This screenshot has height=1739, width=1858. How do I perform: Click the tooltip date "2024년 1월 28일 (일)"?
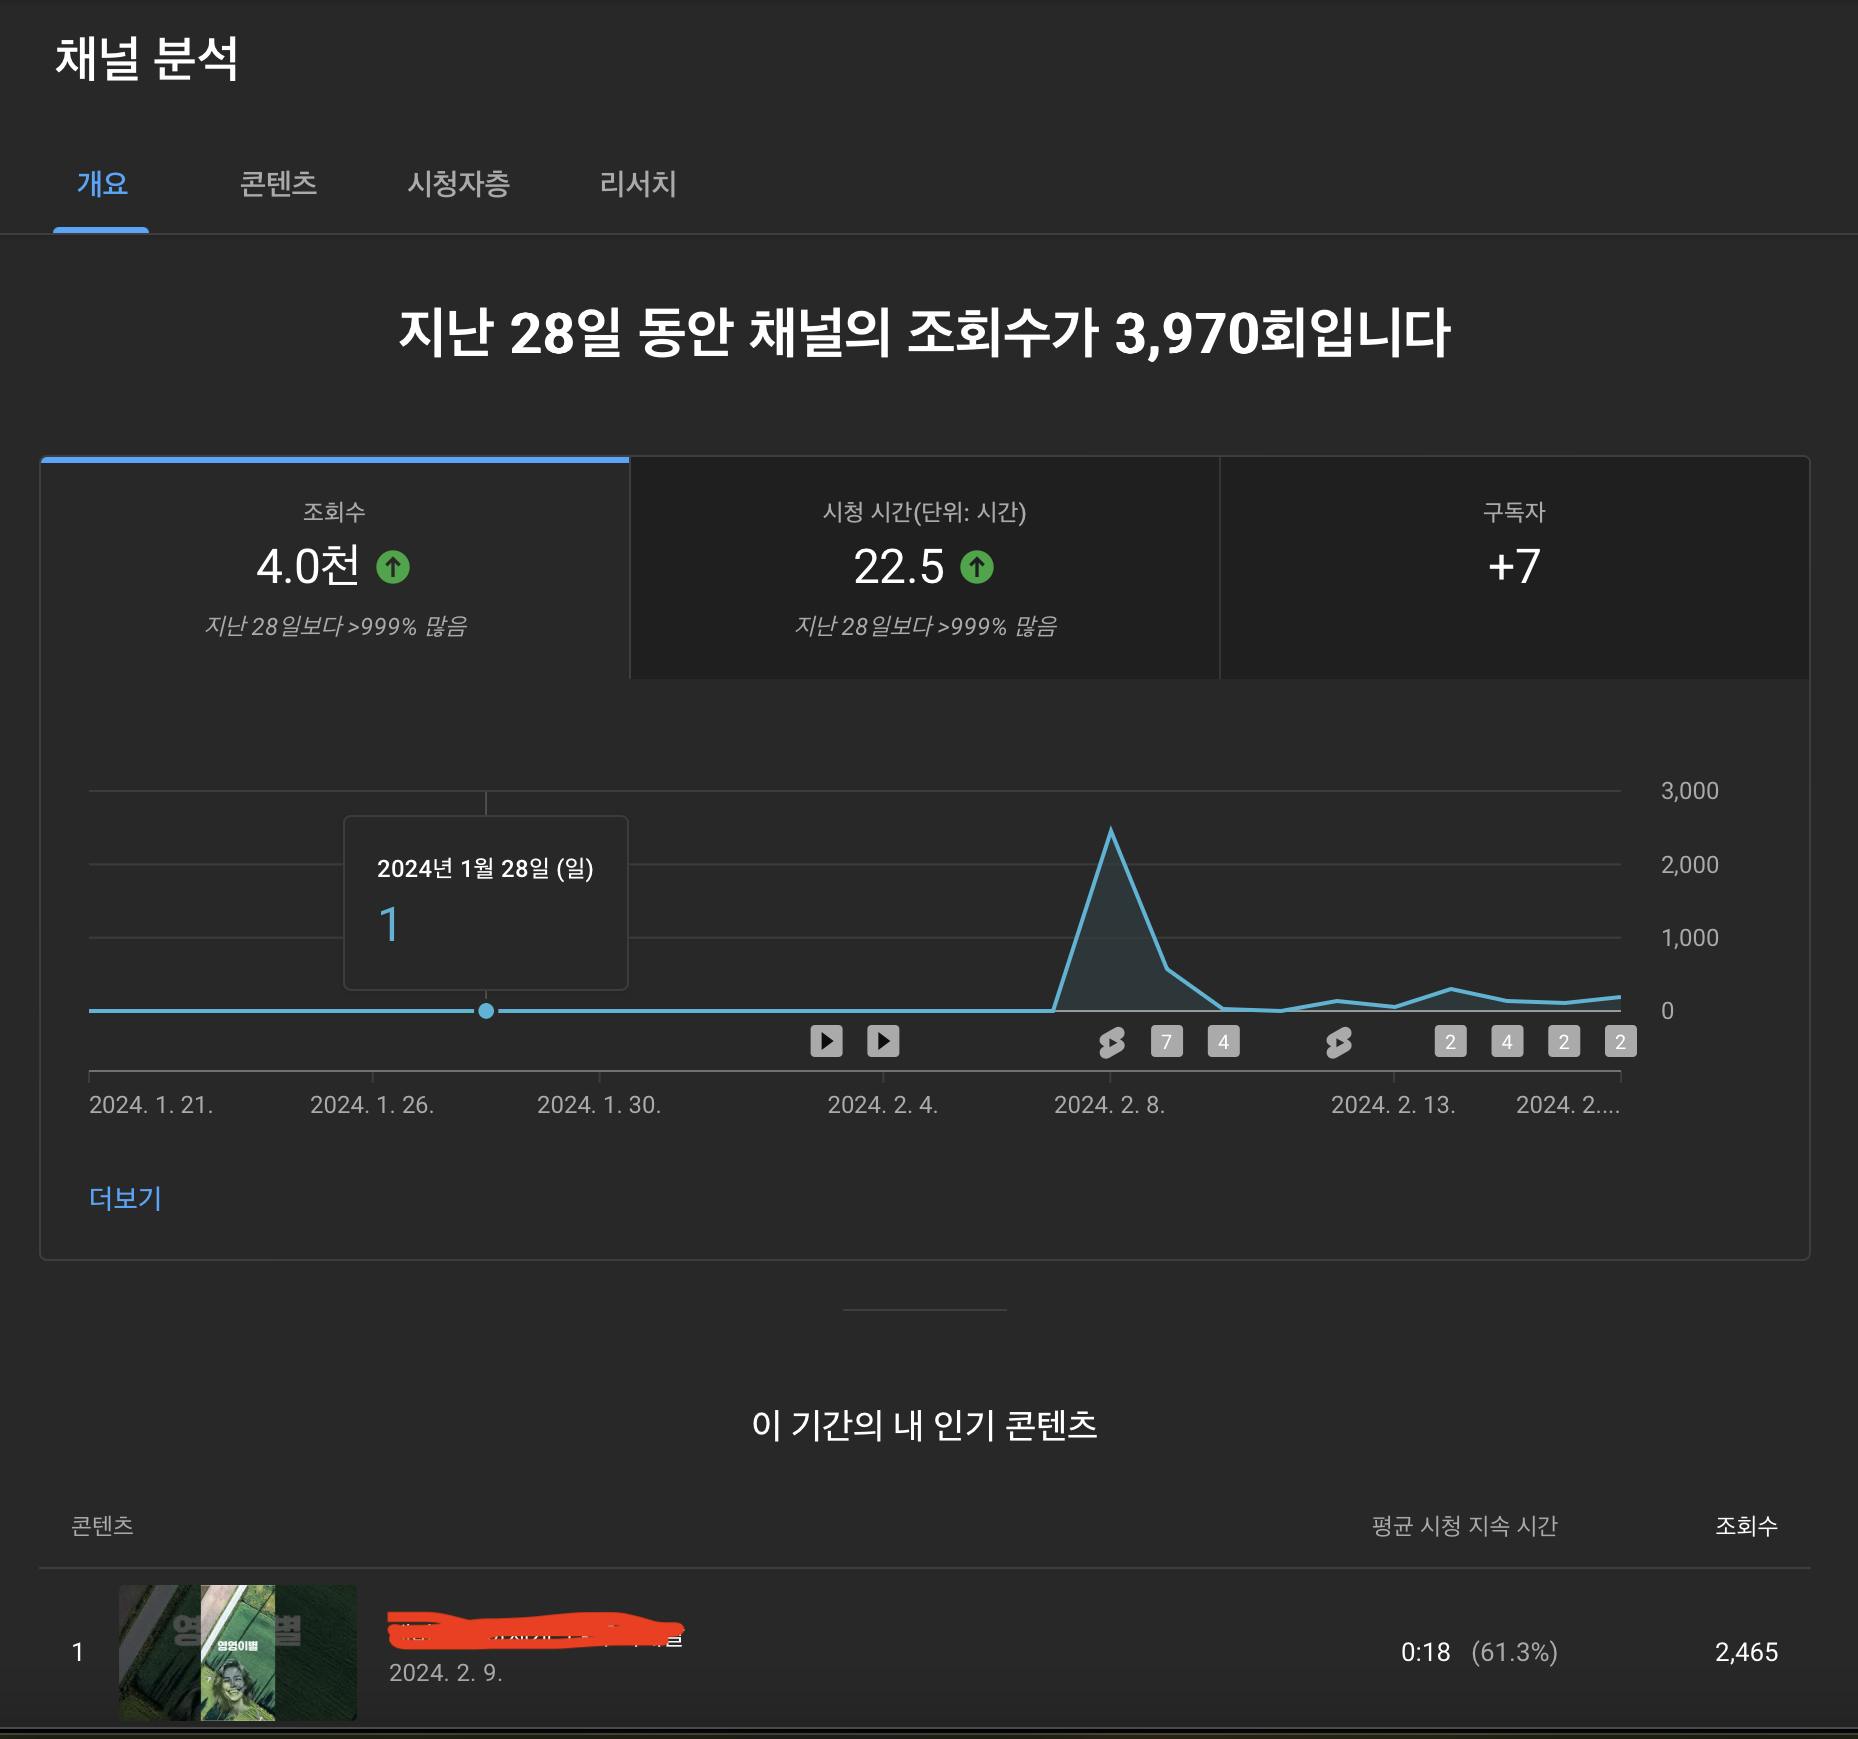[x=485, y=868]
